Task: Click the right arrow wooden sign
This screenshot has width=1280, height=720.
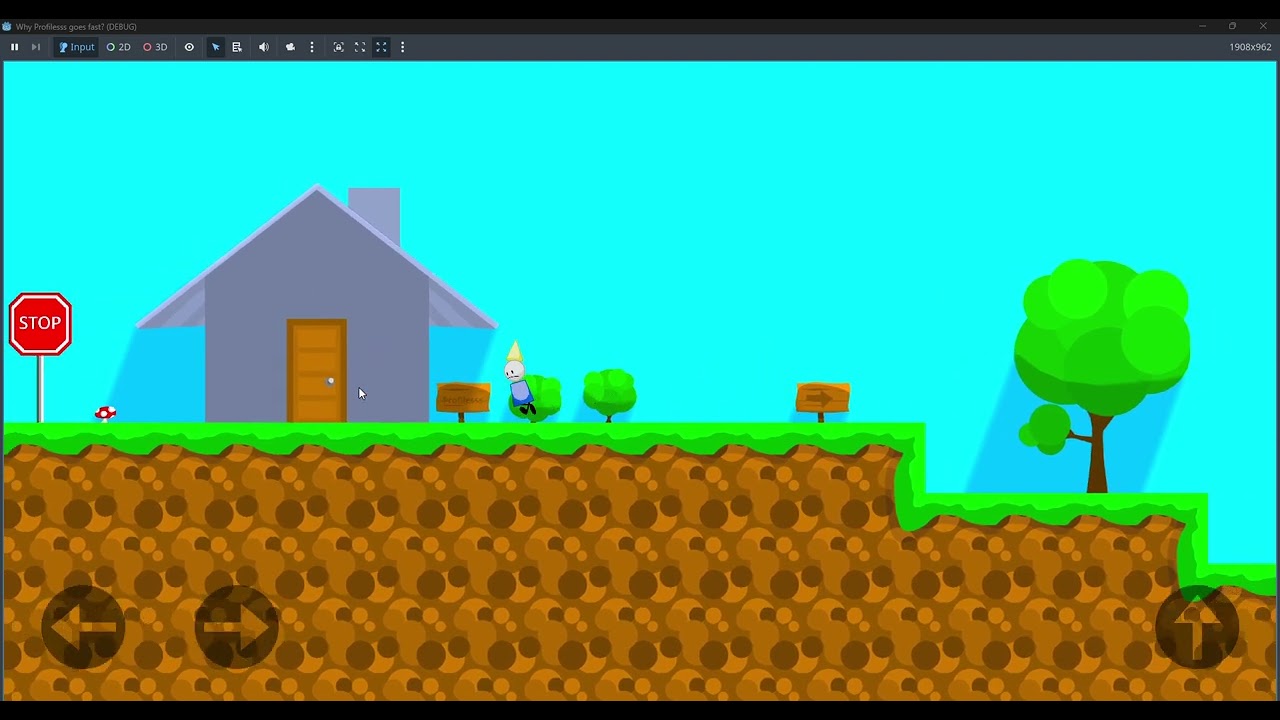Action: click(822, 399)
